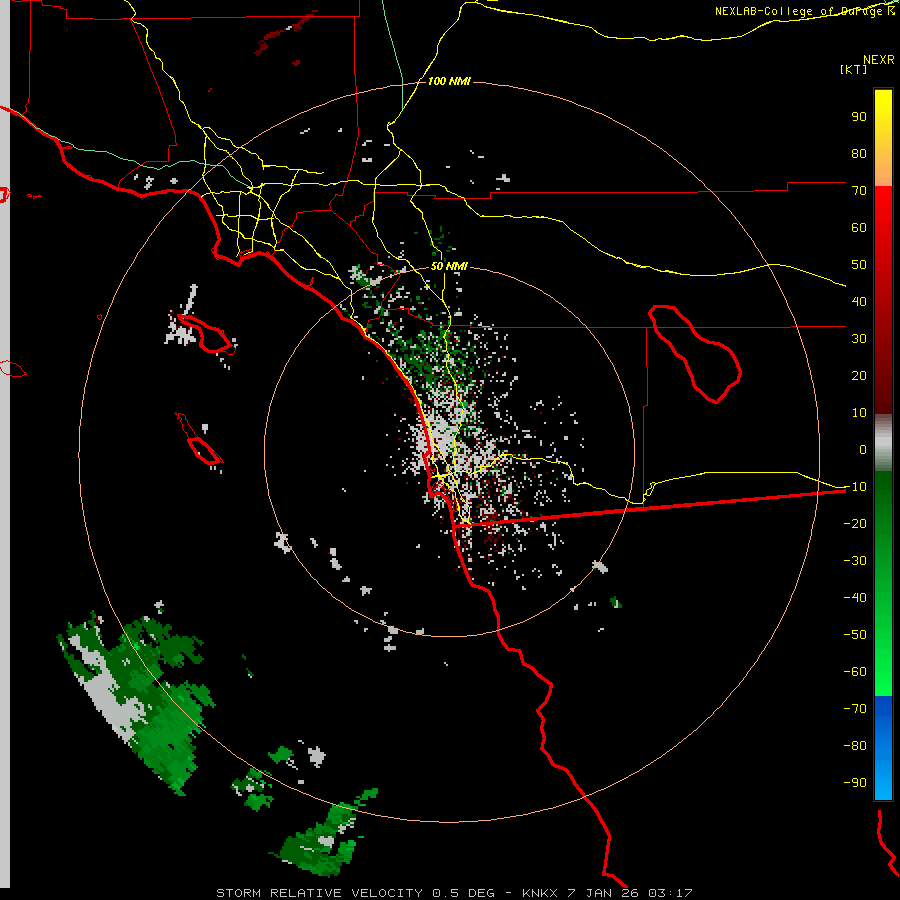Click the Storm Relative Velocity caption at bottom
The image size is (900, 900).
pyautogui.click(x=454, y=893)
